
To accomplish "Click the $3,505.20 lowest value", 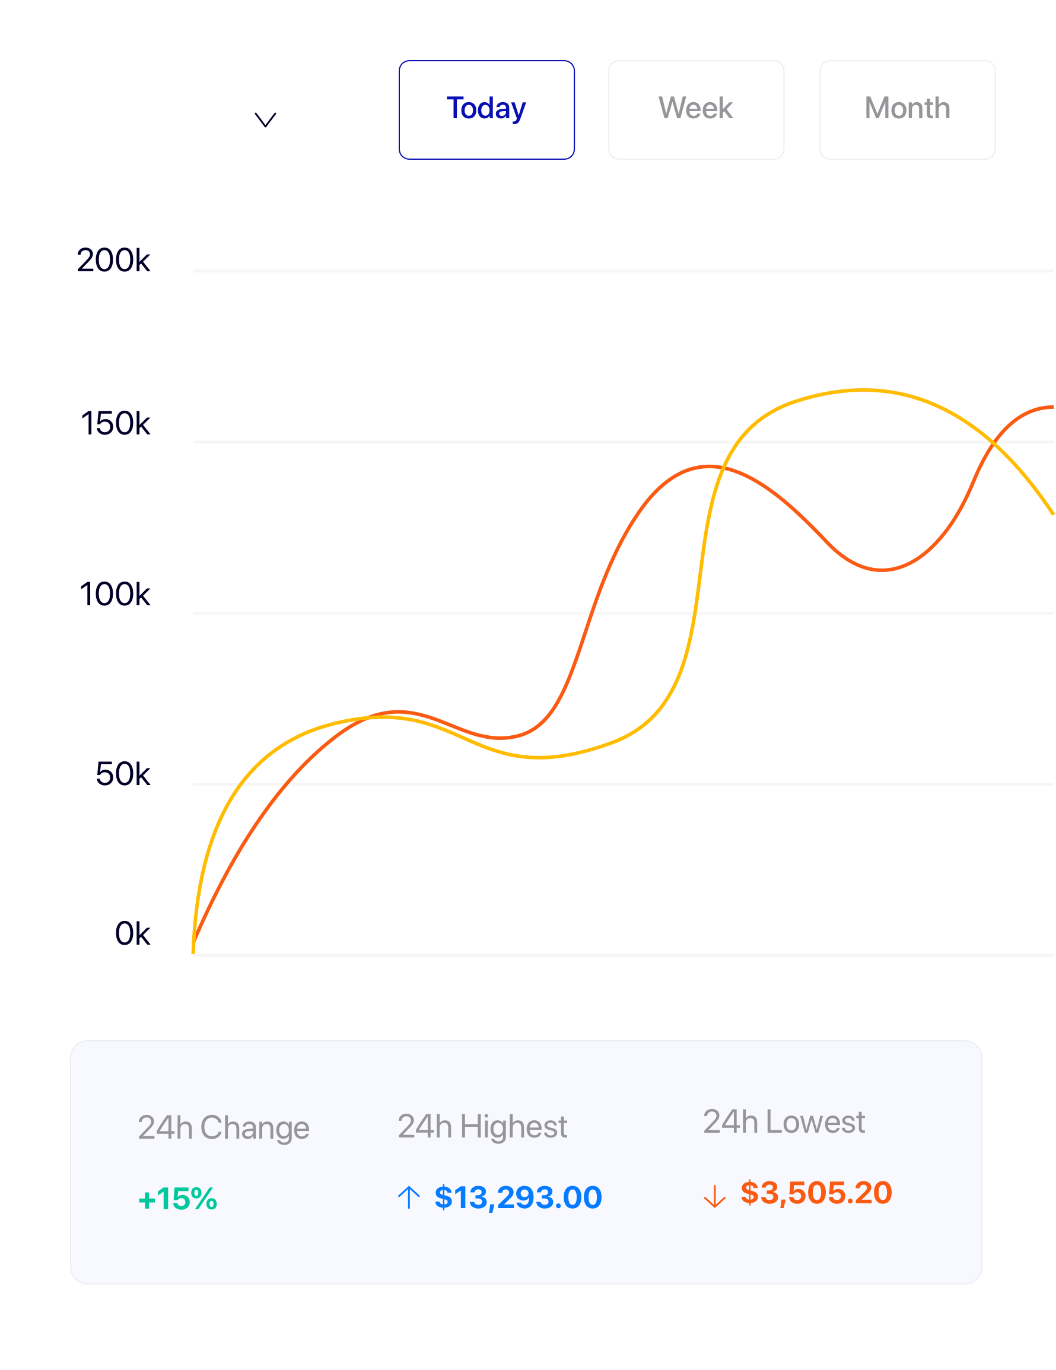I will (816, 1193).
